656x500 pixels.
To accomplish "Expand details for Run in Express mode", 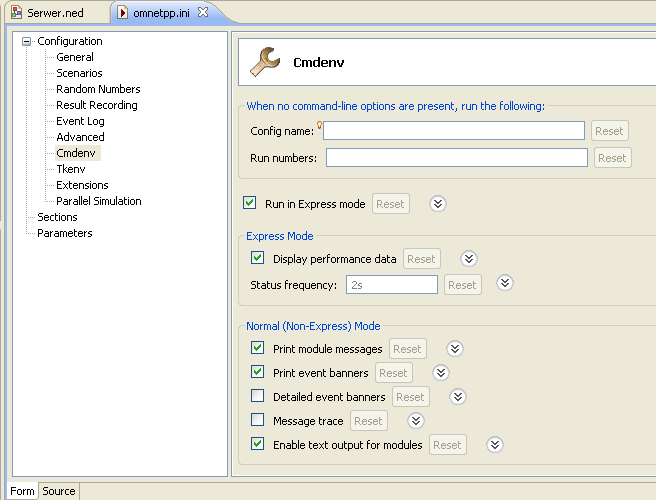I will [x=438, y=204].
